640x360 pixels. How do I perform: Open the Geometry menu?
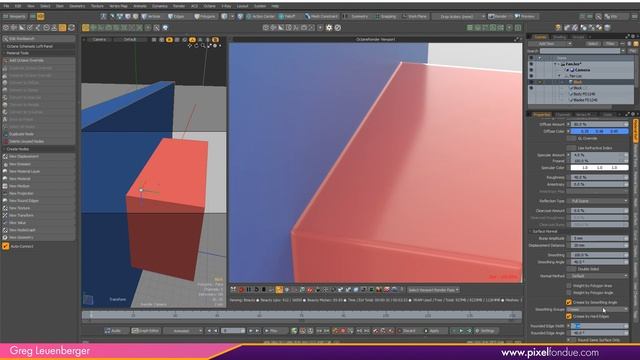(77, 6)
